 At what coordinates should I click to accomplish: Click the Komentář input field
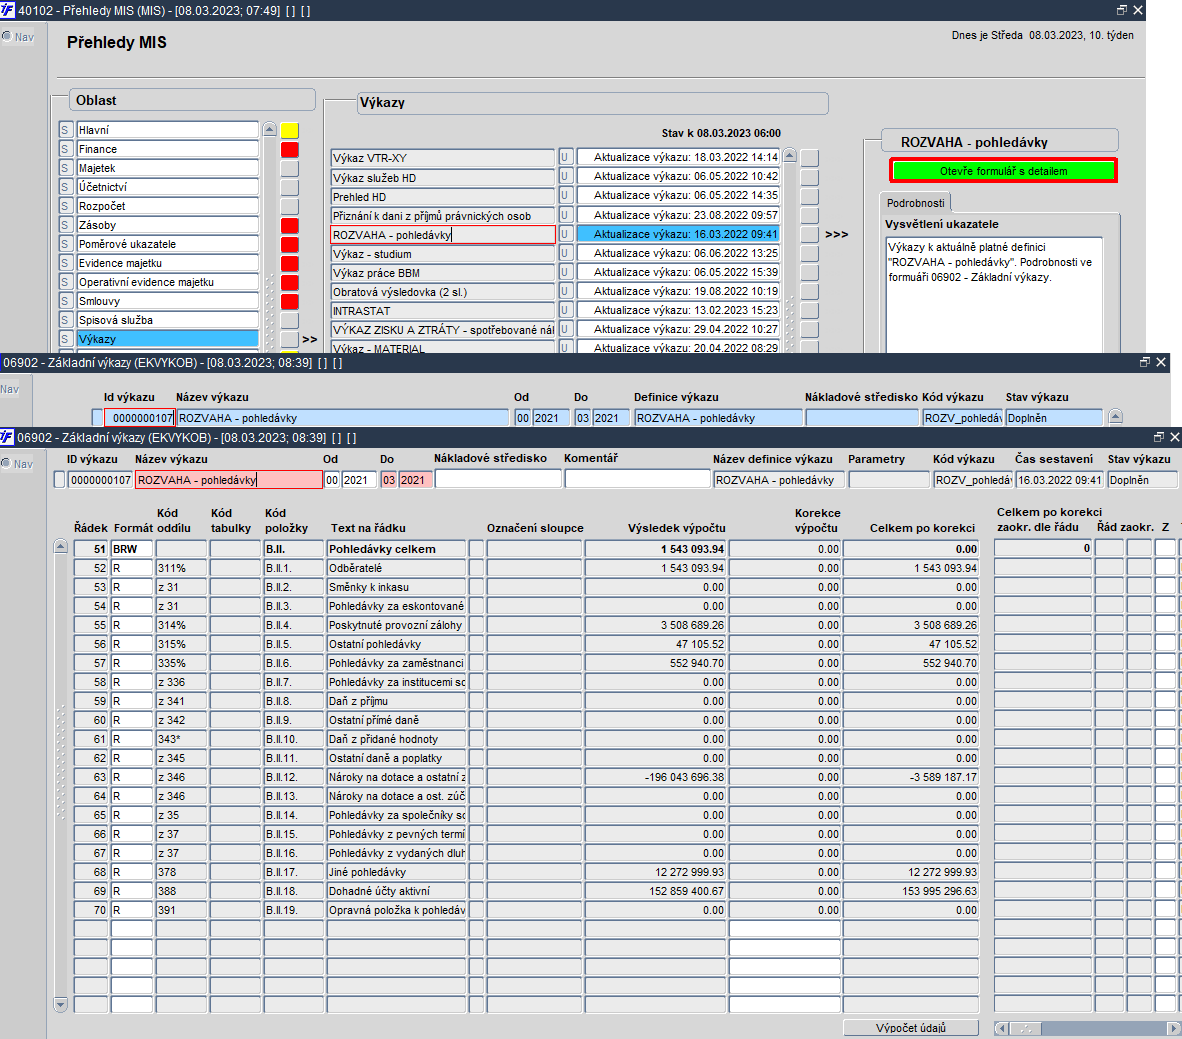click(638, 480)
